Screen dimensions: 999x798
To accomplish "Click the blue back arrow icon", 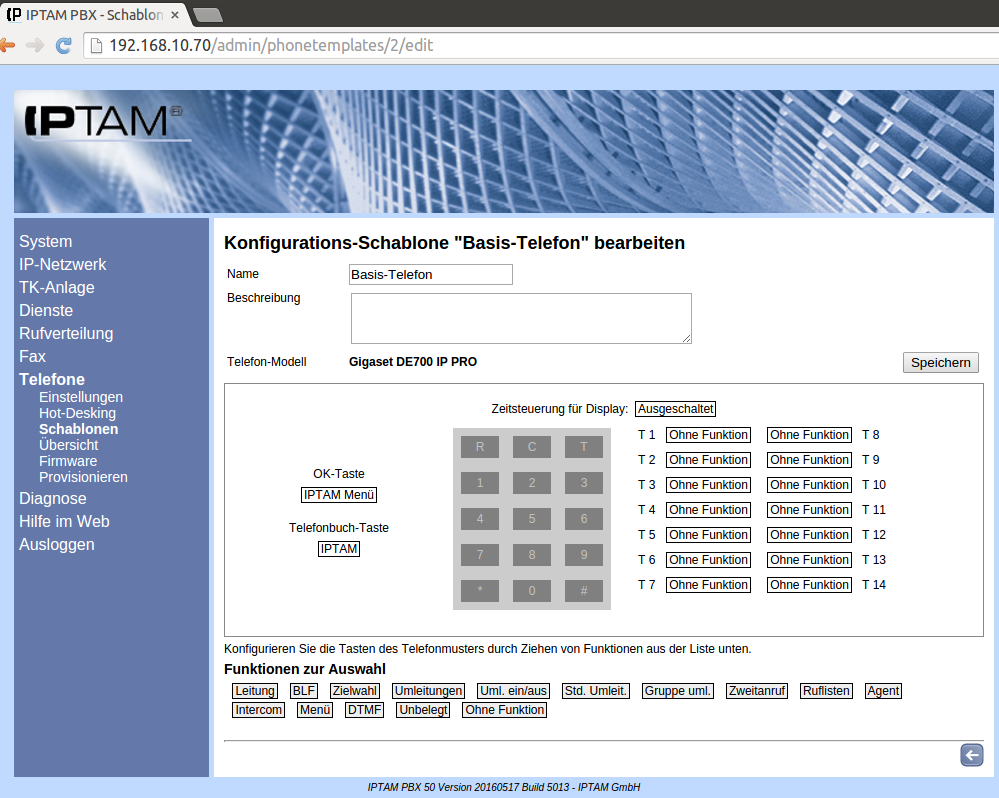I will (x=971, y=755).
